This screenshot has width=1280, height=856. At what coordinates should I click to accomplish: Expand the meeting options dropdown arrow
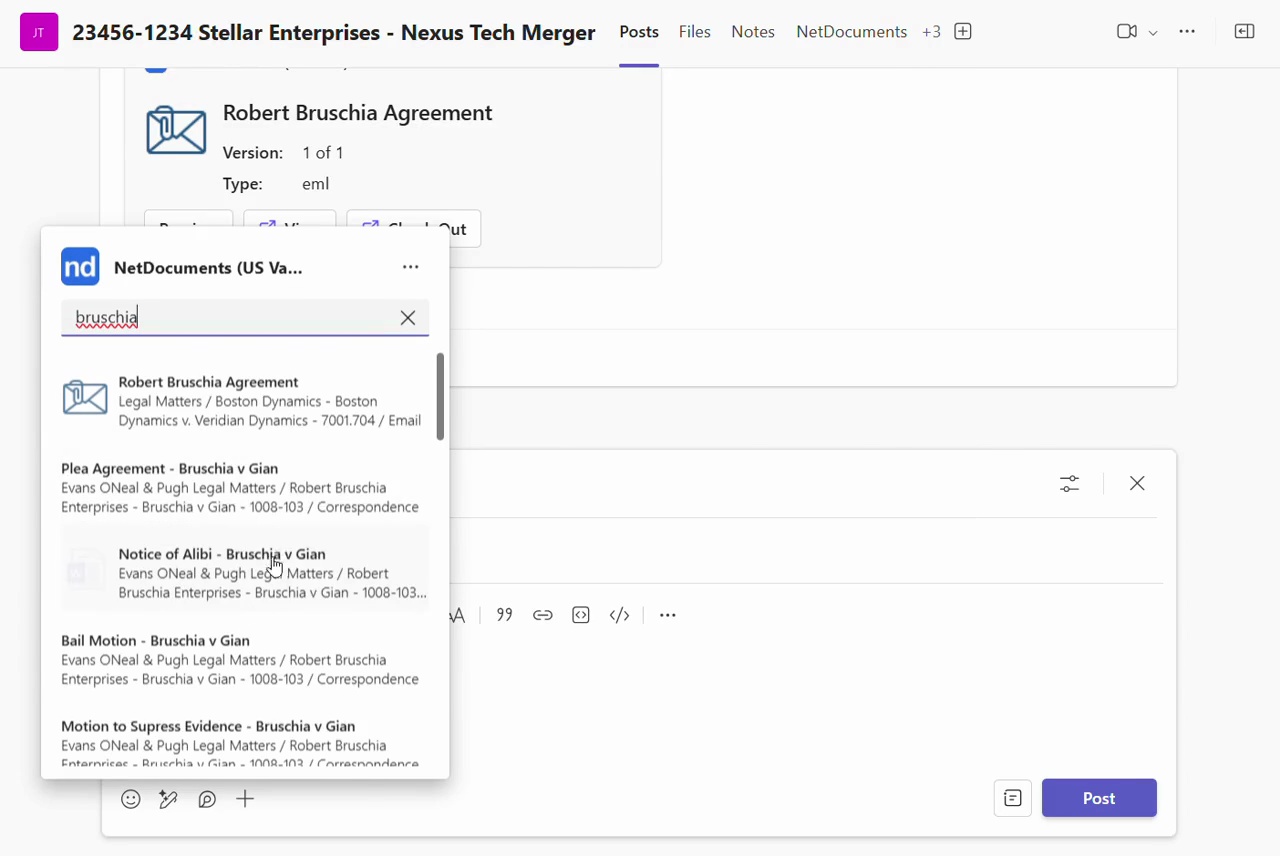[x=1153, y=33]
